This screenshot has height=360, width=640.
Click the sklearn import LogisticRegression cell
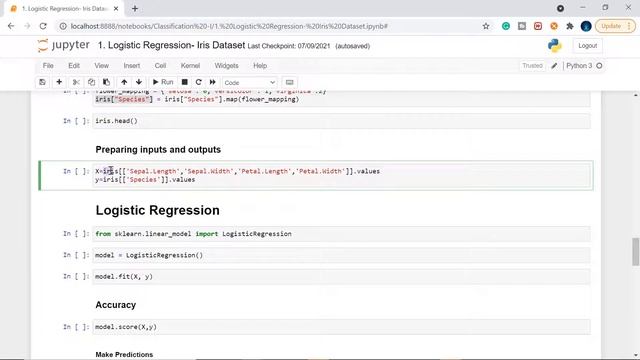[341, 234]
